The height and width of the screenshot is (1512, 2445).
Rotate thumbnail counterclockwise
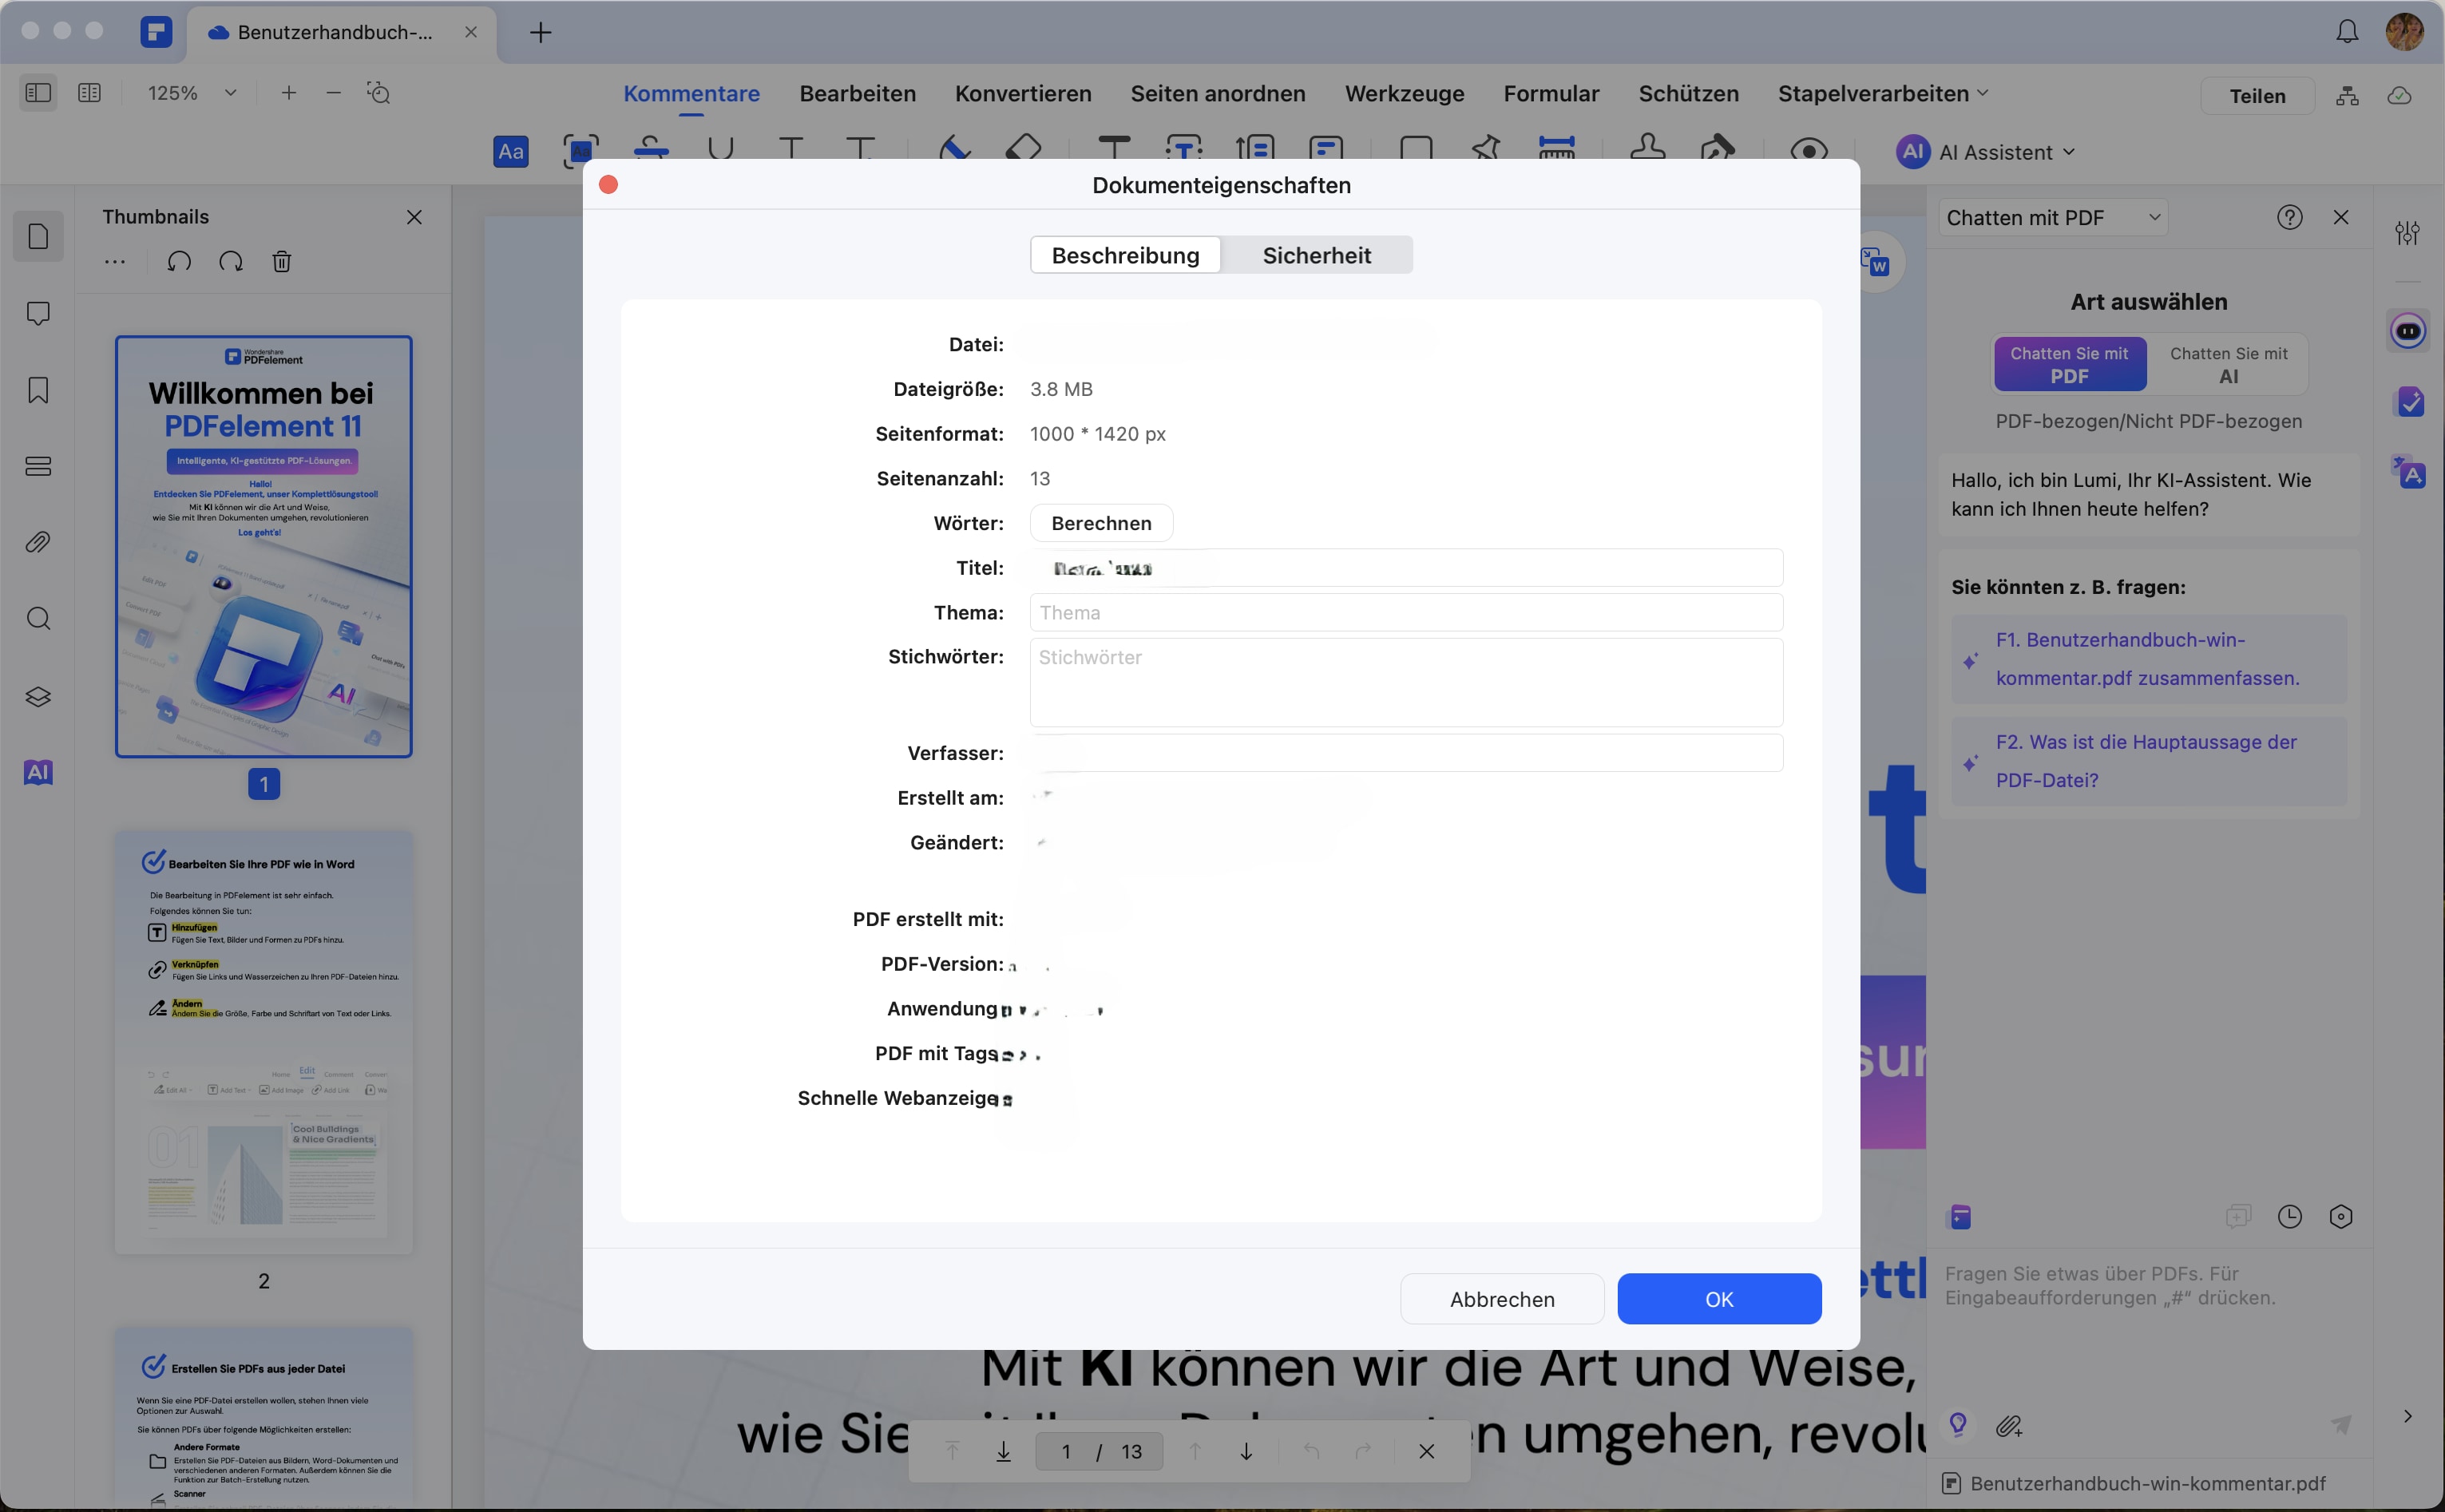point(179,262)
